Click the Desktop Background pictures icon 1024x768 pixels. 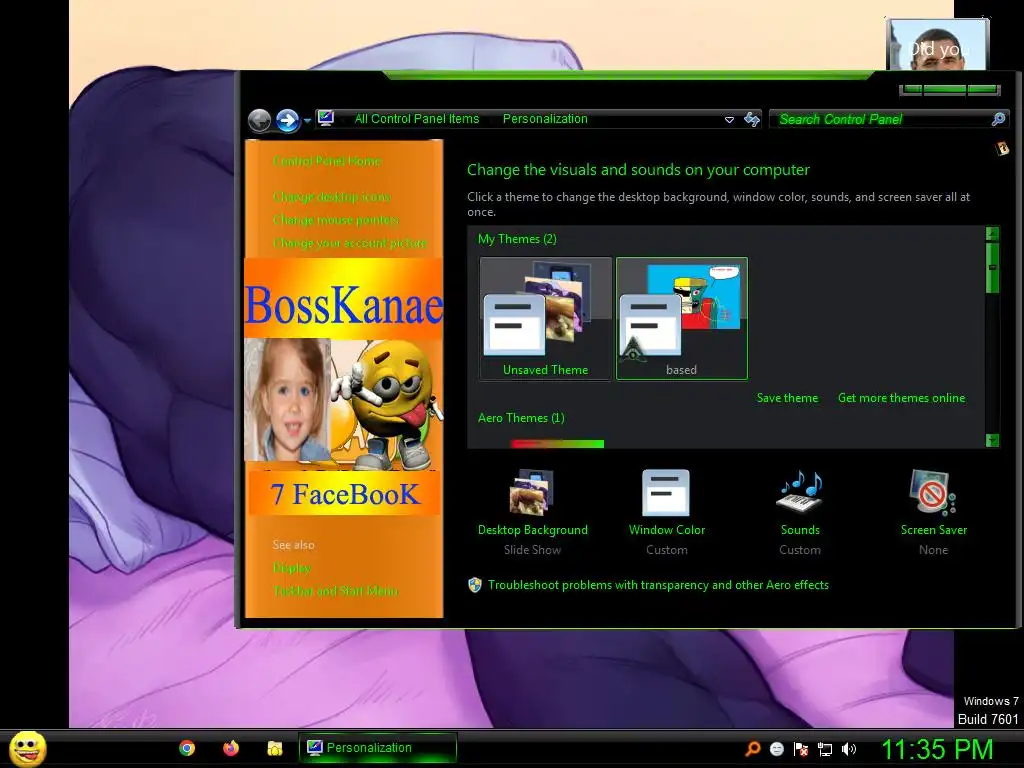click(x=532, y=492)
